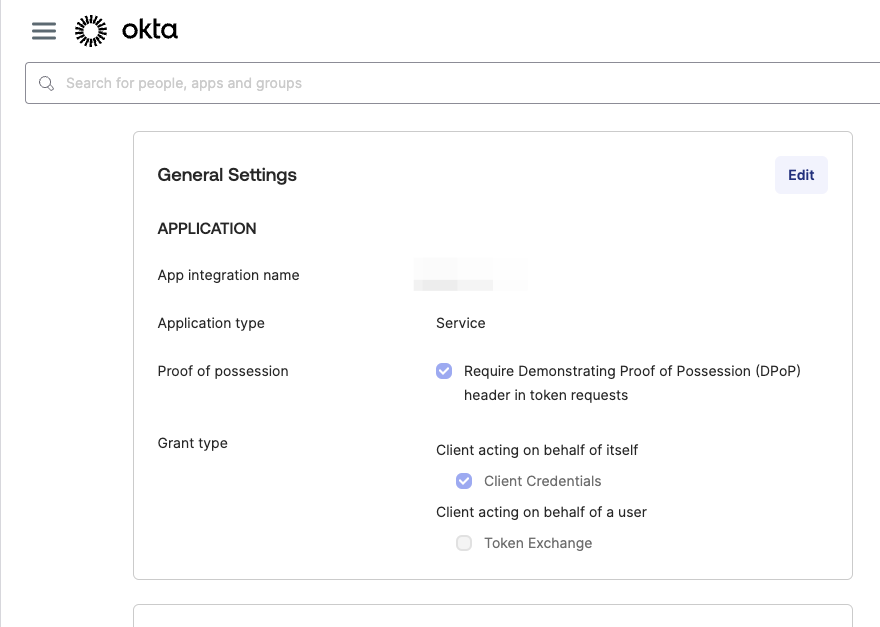Click the magnifier icon in search bar
Image resolution: width=880 pixels, height=627 pixels.
click(46, 84)
